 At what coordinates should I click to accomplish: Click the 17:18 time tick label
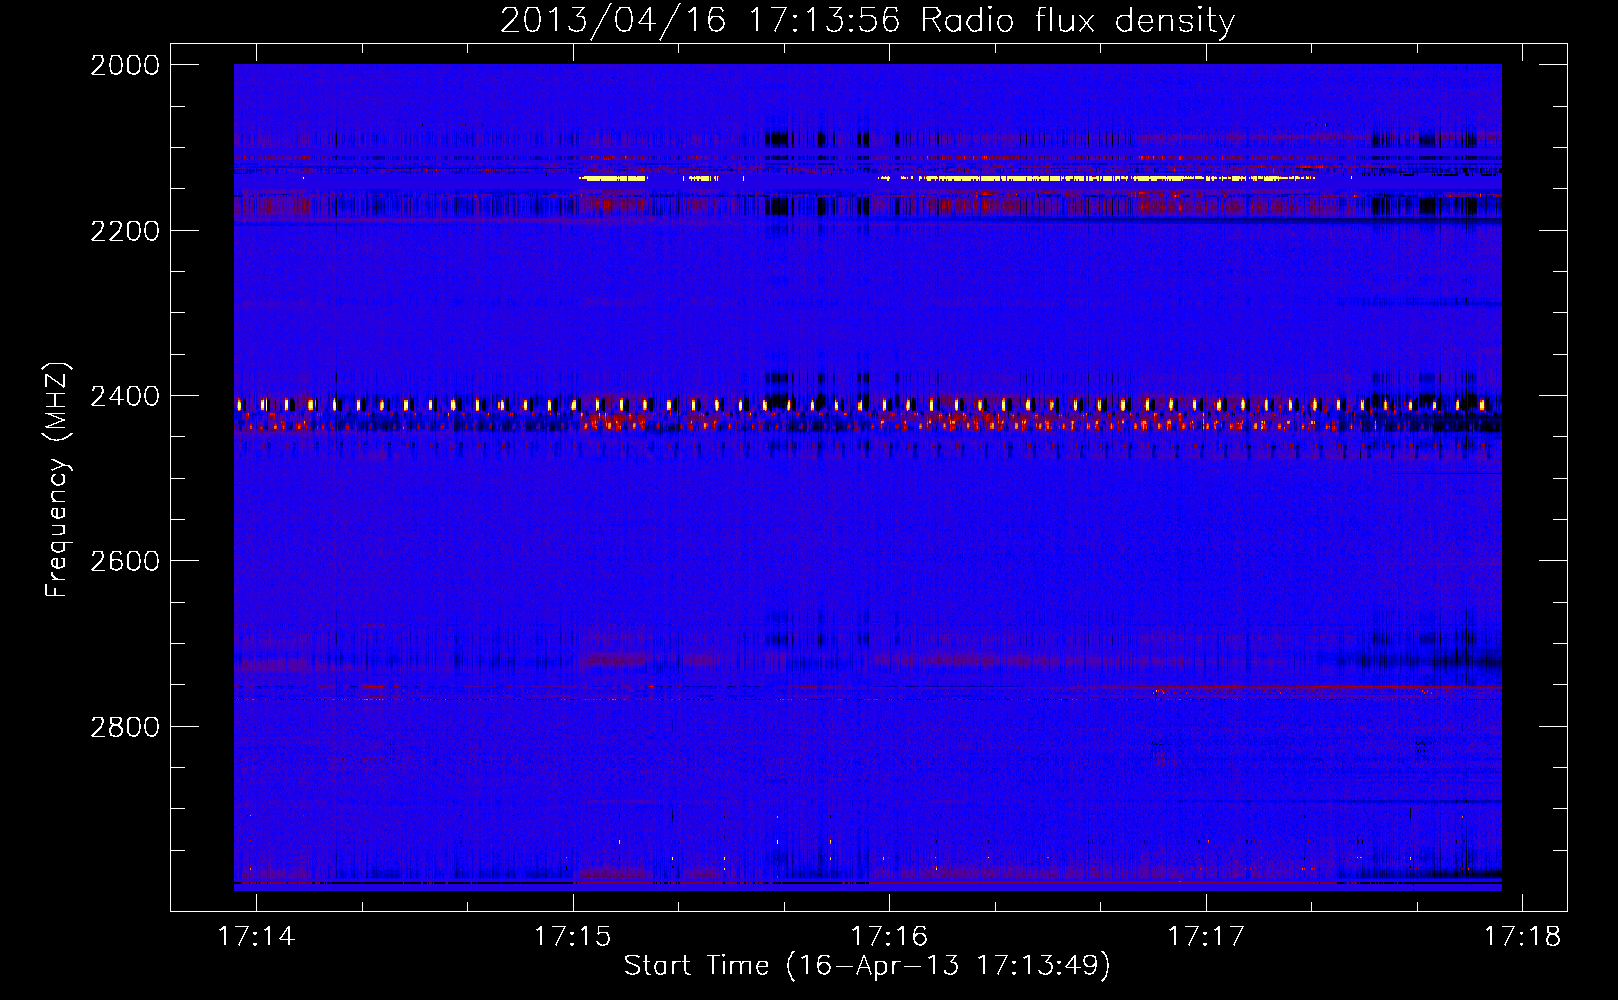coord(1522,937)
